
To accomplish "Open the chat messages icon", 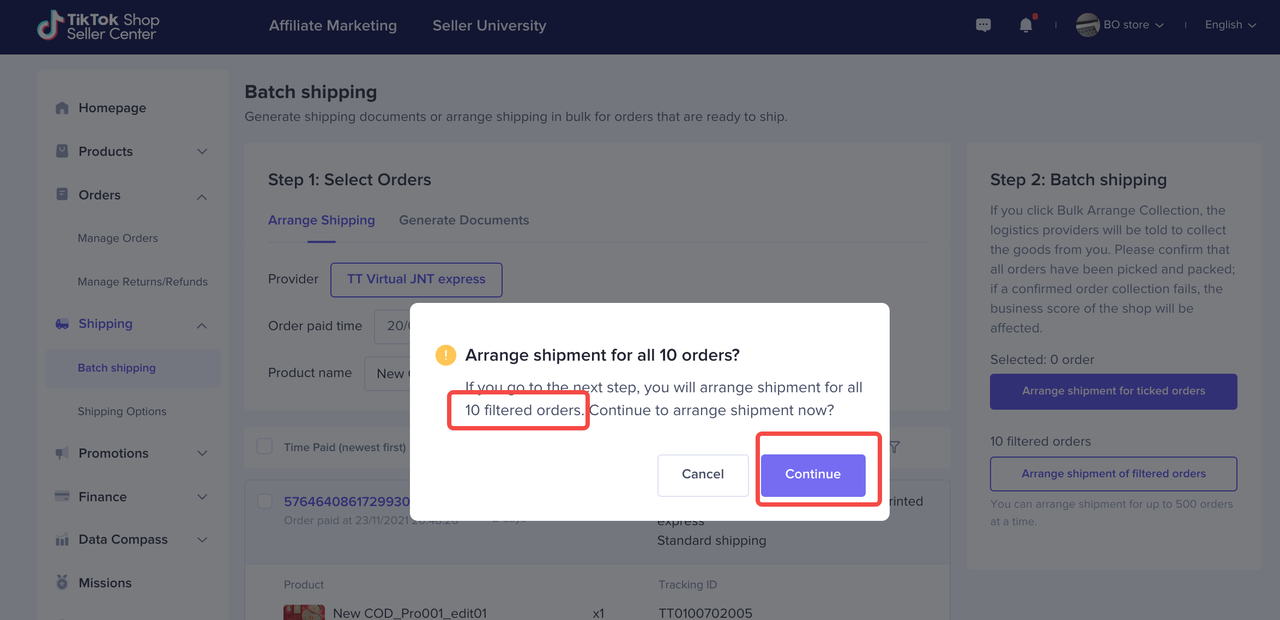I will (x=983, y=25).
